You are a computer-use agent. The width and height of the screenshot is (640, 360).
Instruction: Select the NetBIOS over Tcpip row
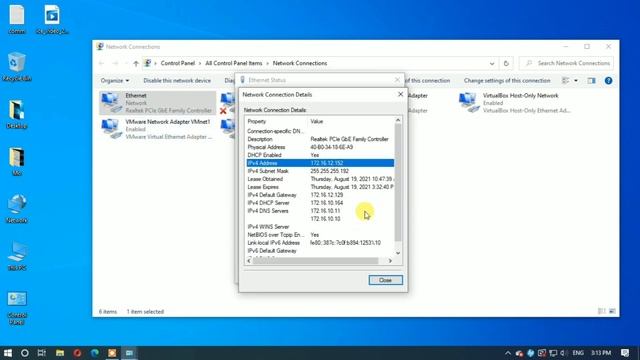(320, 235)
